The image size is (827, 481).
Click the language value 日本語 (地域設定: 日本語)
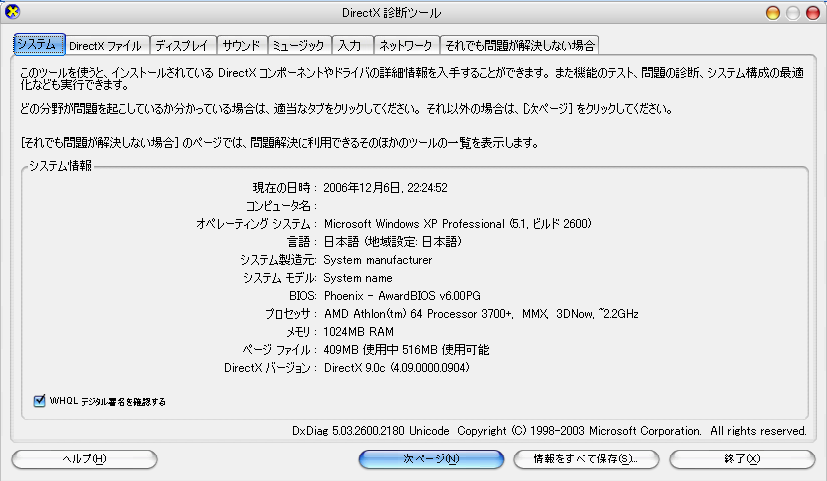coord(392,242)
